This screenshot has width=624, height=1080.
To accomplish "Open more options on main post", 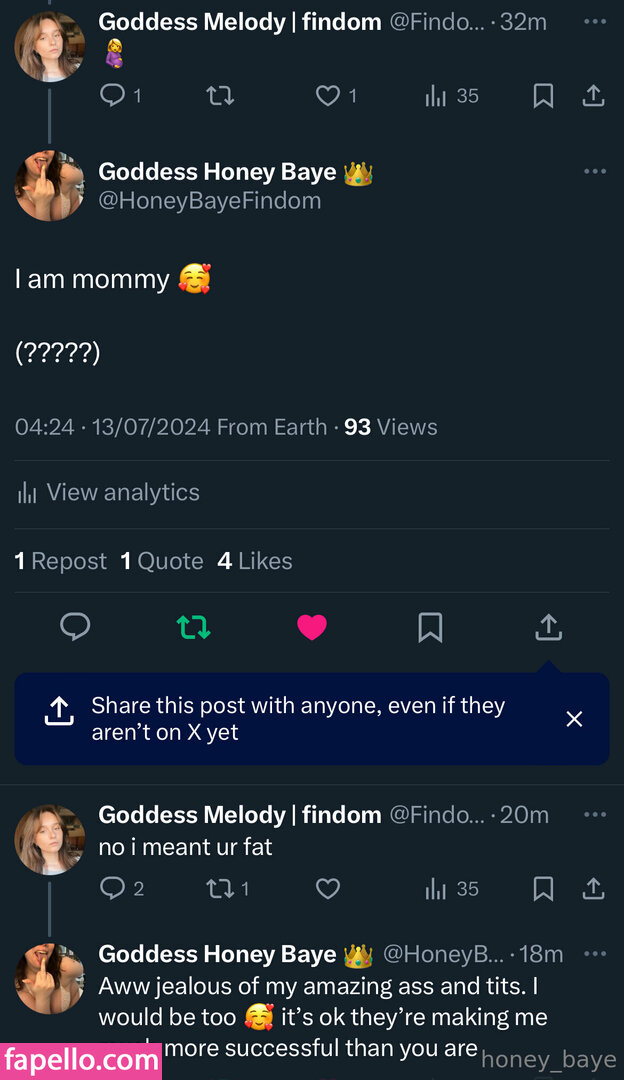I will click(595, 172).
